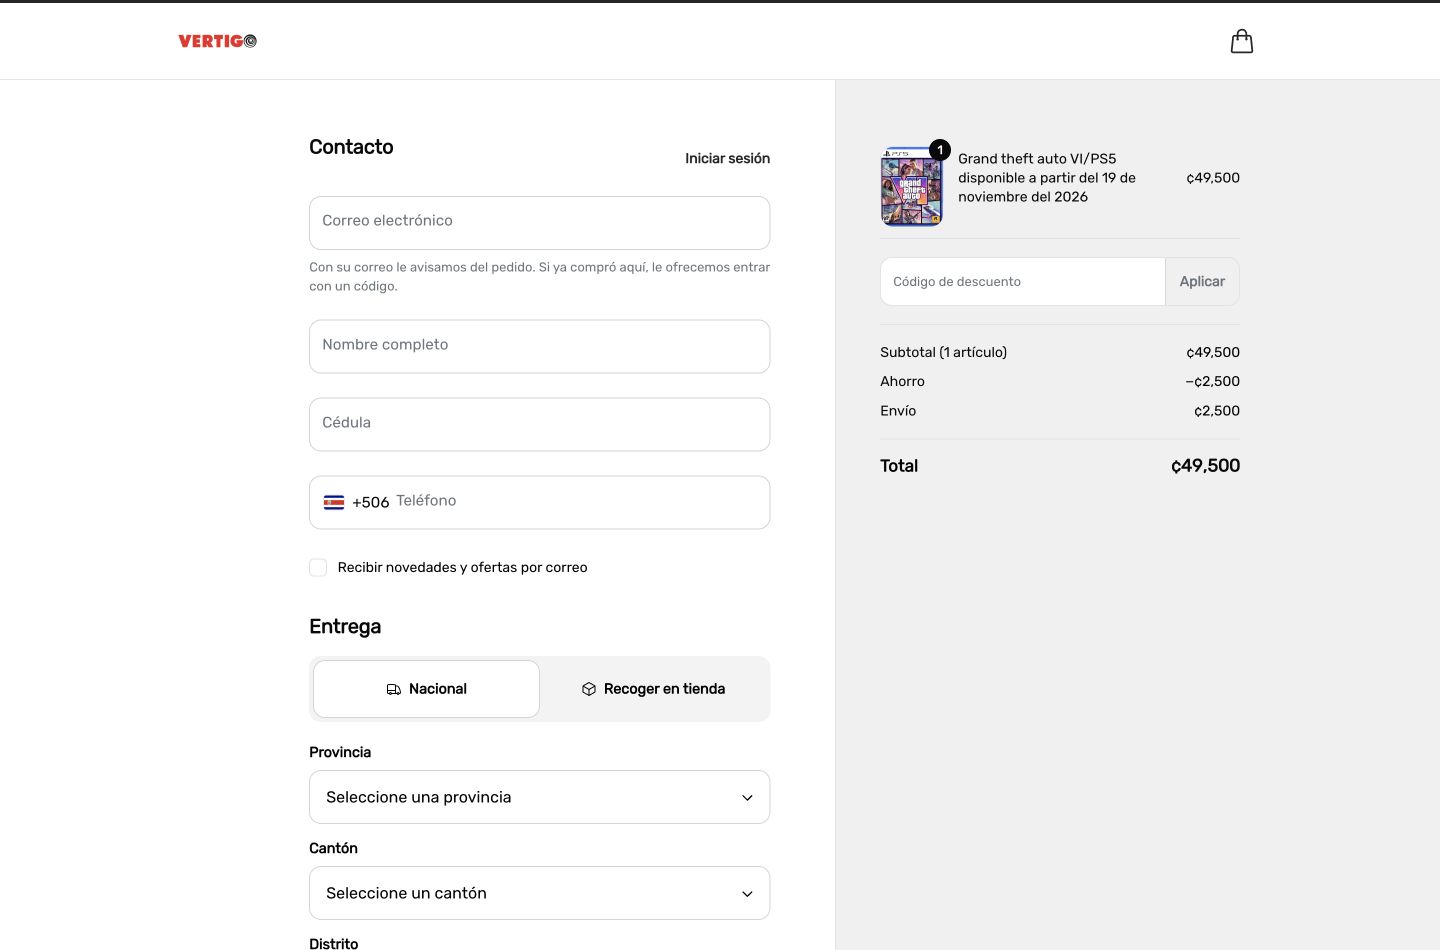
Task: Select the Recoger en tienda tab
Action: click(x=653, y=689)
